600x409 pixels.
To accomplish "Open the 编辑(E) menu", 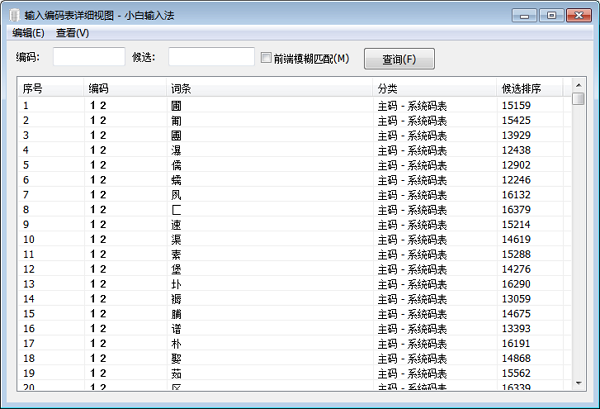I will pos(28,33).
